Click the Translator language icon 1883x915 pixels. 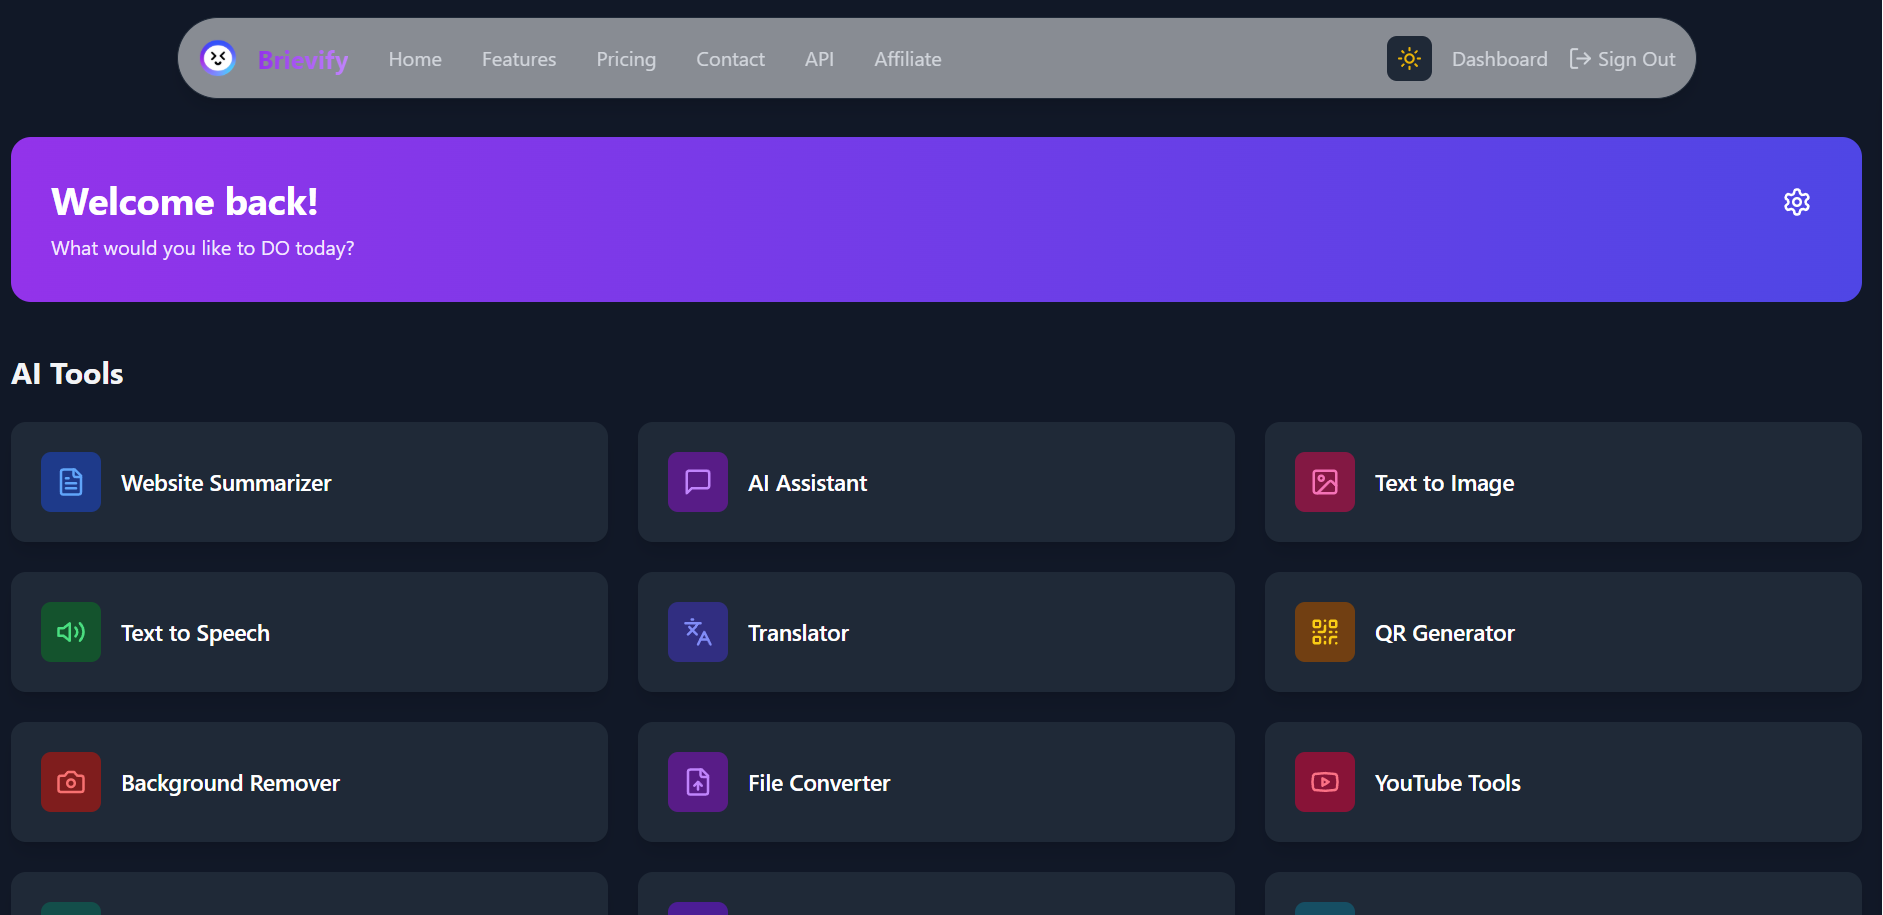698,632
